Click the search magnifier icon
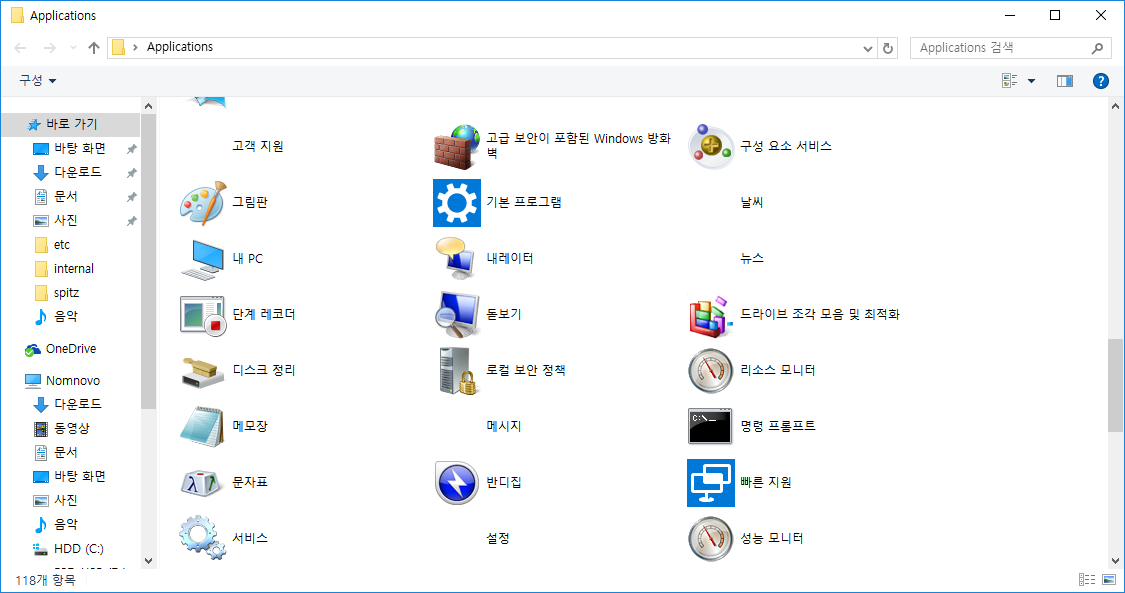 point(1096,48)
